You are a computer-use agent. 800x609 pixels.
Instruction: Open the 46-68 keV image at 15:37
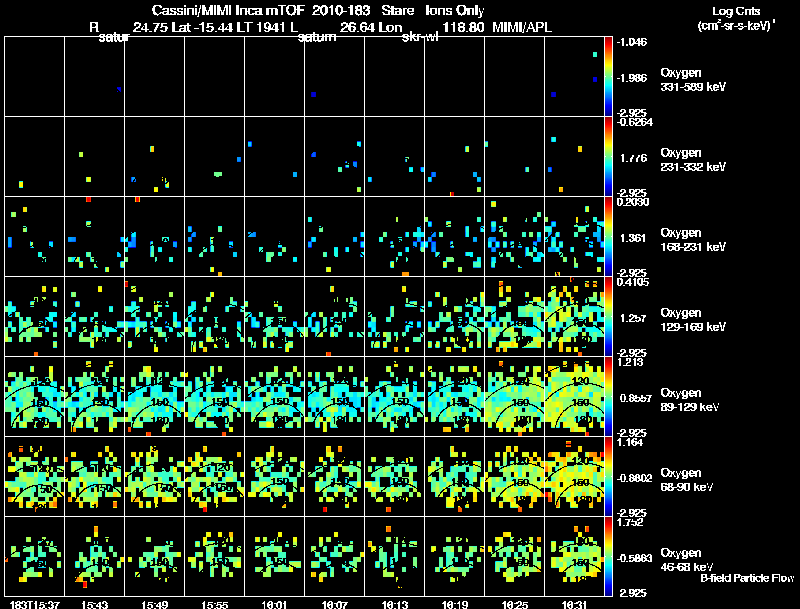(x=34, y=556)
